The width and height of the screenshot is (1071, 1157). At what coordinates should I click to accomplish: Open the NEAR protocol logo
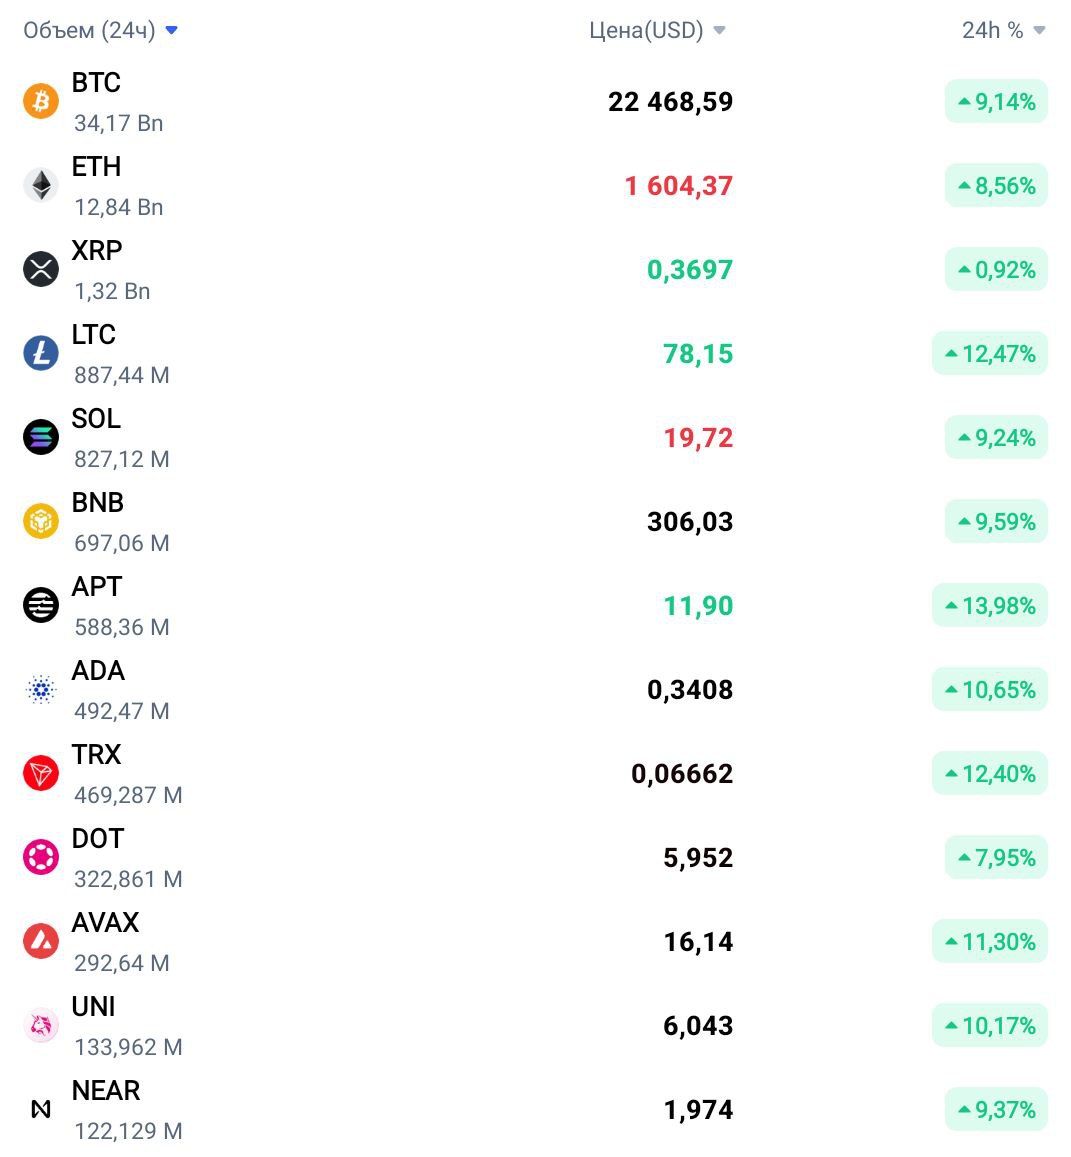[41, 1109]
